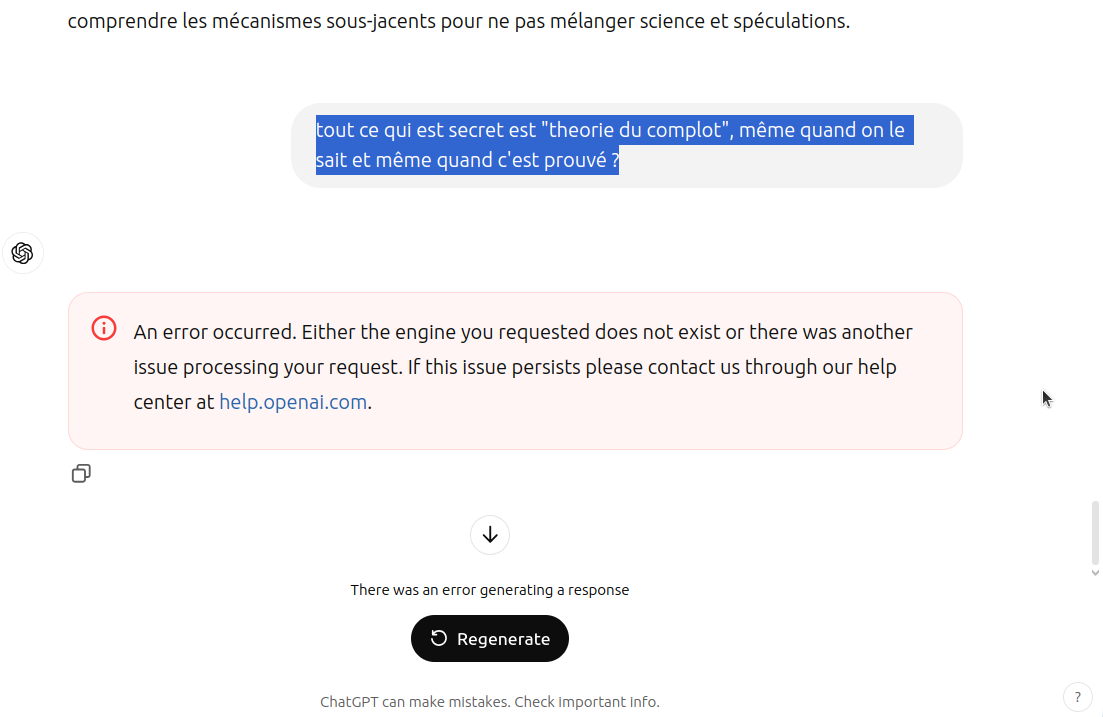The image size is (1103, 717).
Task: Open help via the question mark button
Action: point(1077,697)
